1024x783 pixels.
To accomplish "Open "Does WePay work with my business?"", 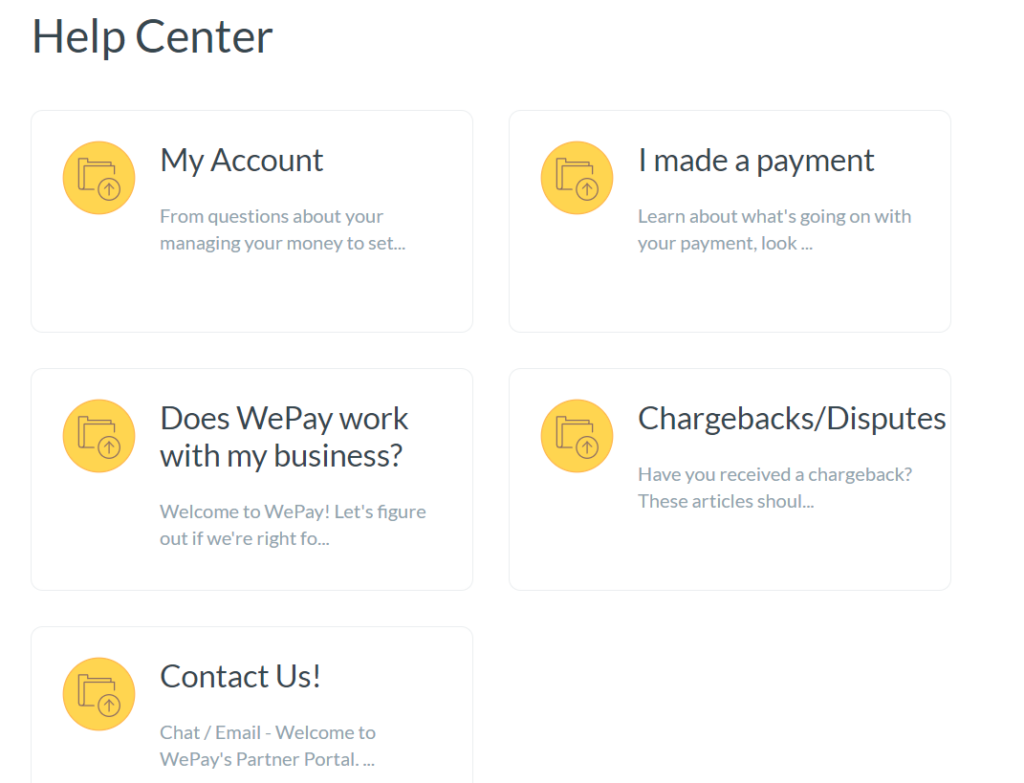I will pos(284,436).
